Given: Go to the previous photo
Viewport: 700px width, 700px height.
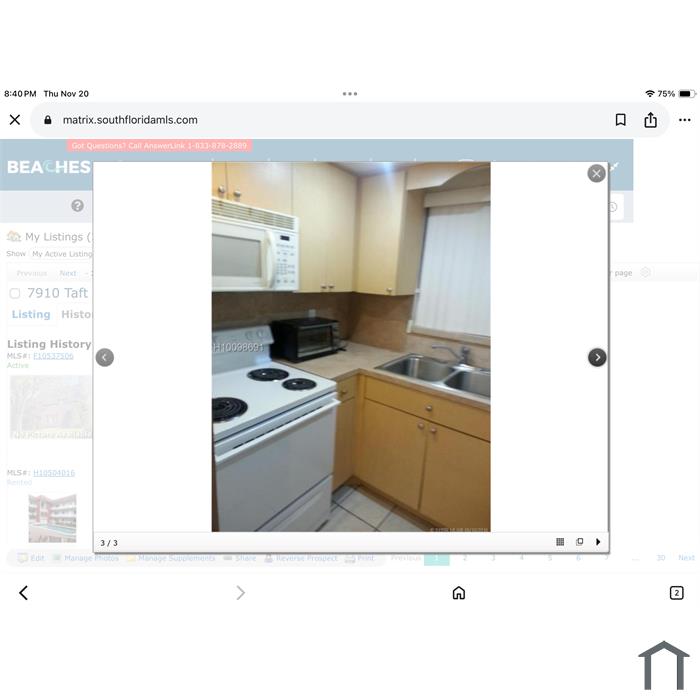Looking at the screenshot, I should tap(105, 357).
